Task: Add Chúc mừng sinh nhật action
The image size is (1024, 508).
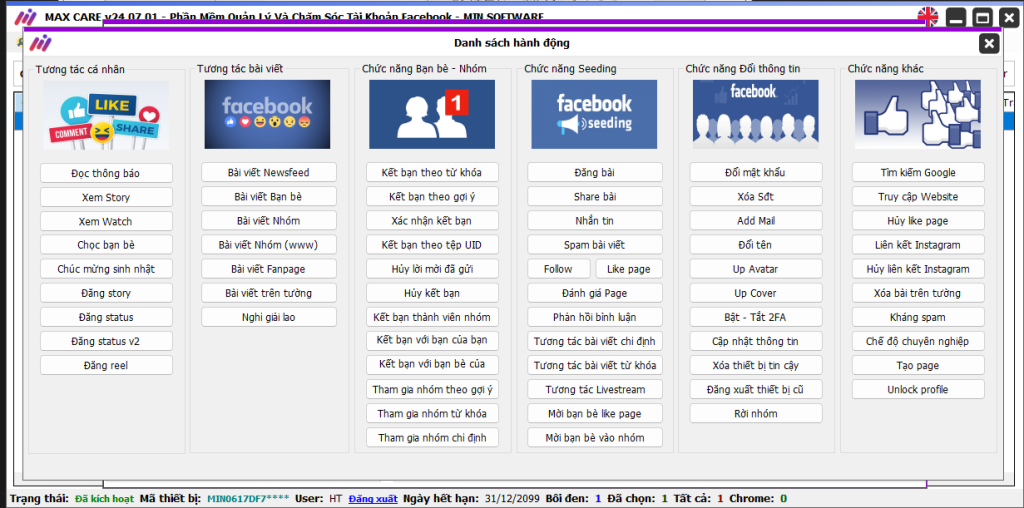Action: (106, 269)
